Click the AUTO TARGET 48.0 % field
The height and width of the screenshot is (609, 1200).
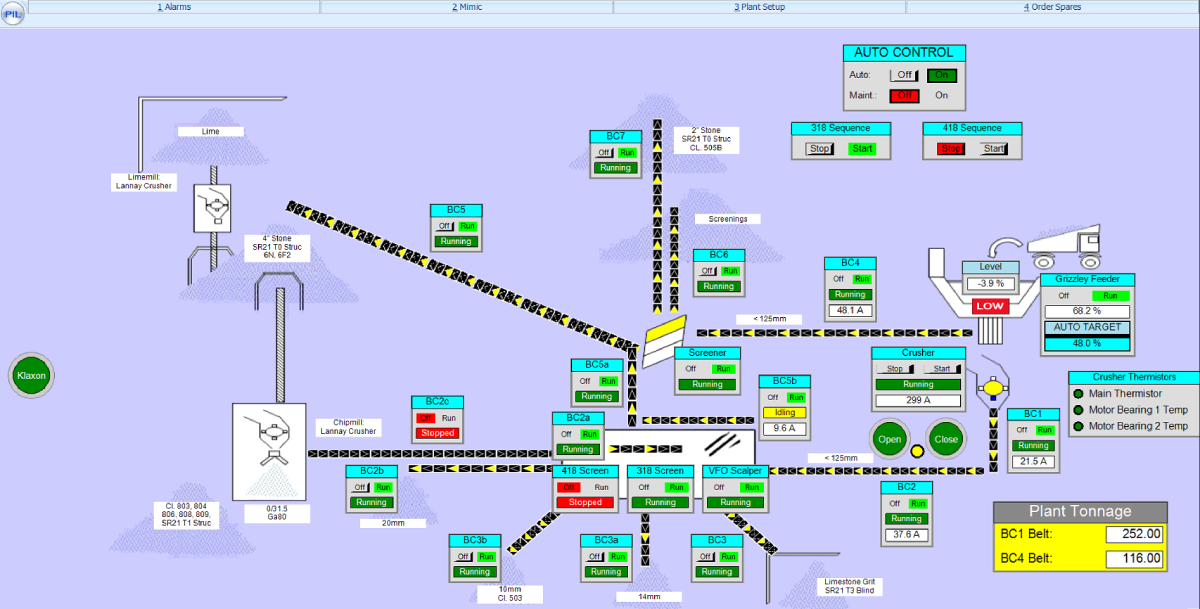pyautogui.click(x=1086, y=343)
